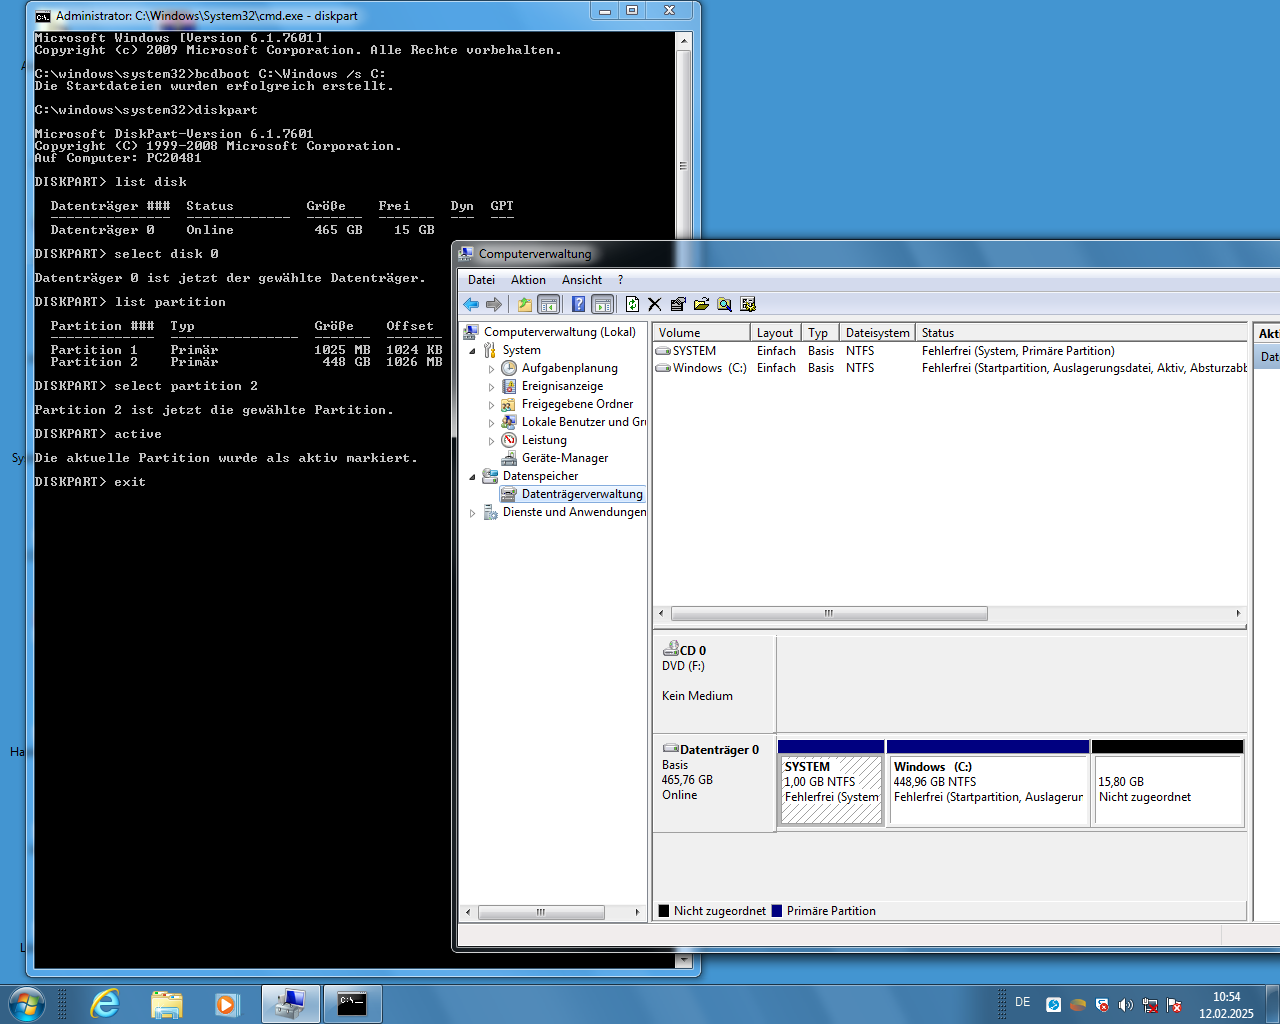Click the DE language indicator in taskbar
Image resolution: width=1280 pixels, height=1024 pixels.
point(1022,1002)
